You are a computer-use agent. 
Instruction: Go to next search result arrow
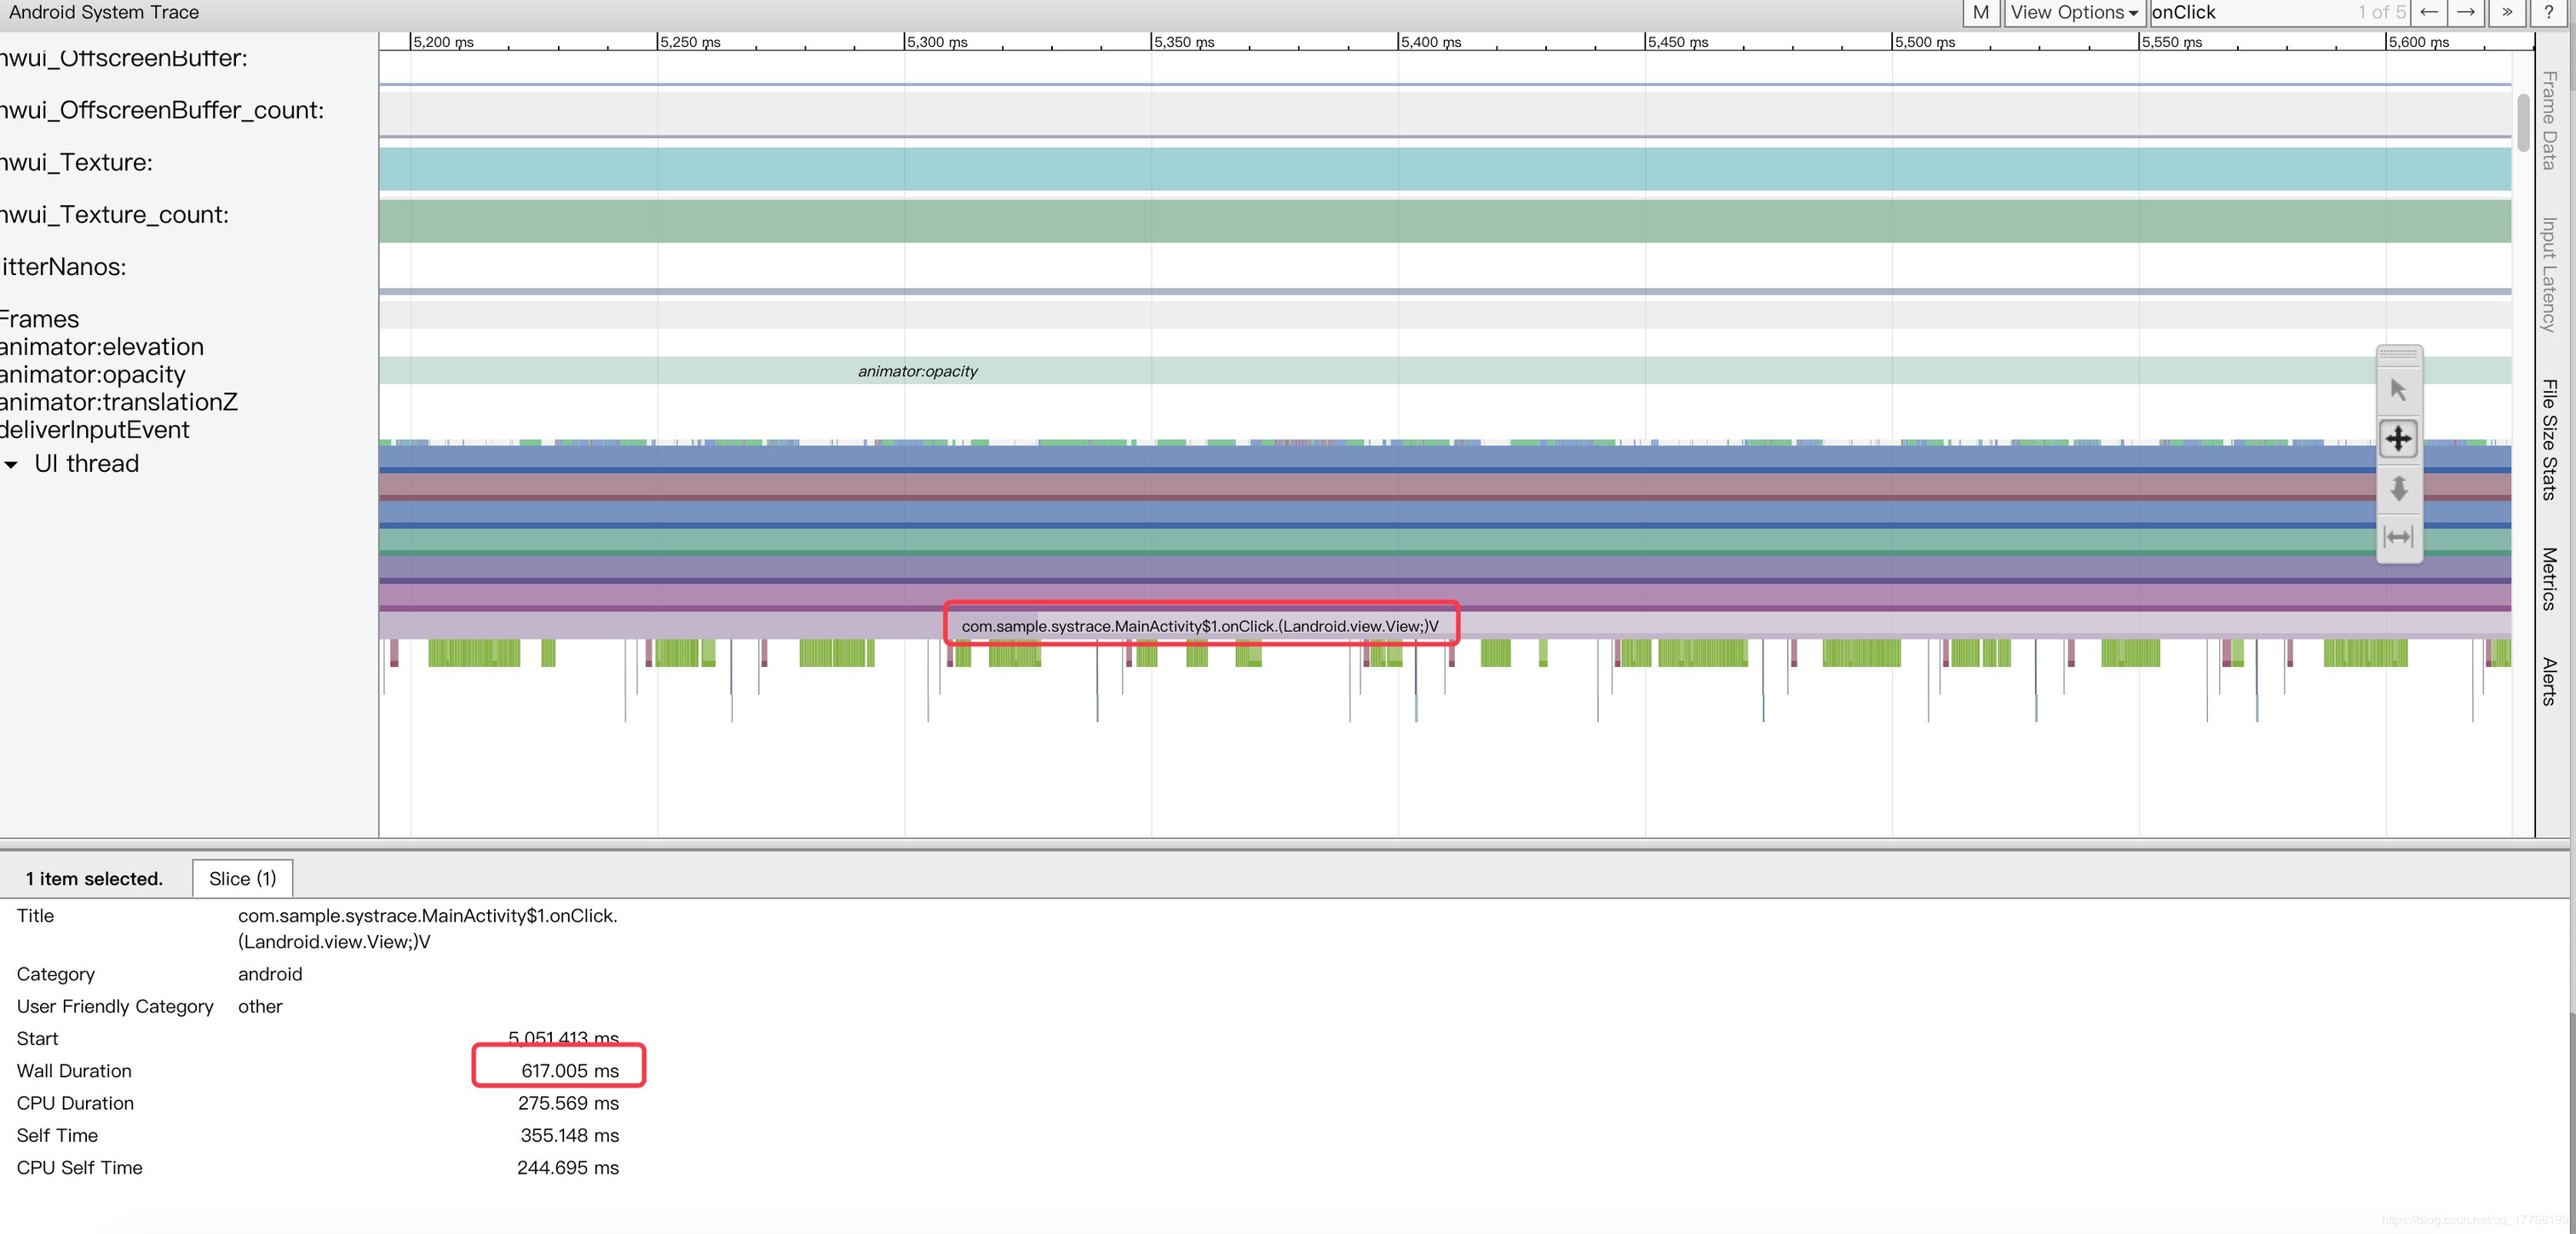click(x=2466, y=12)
